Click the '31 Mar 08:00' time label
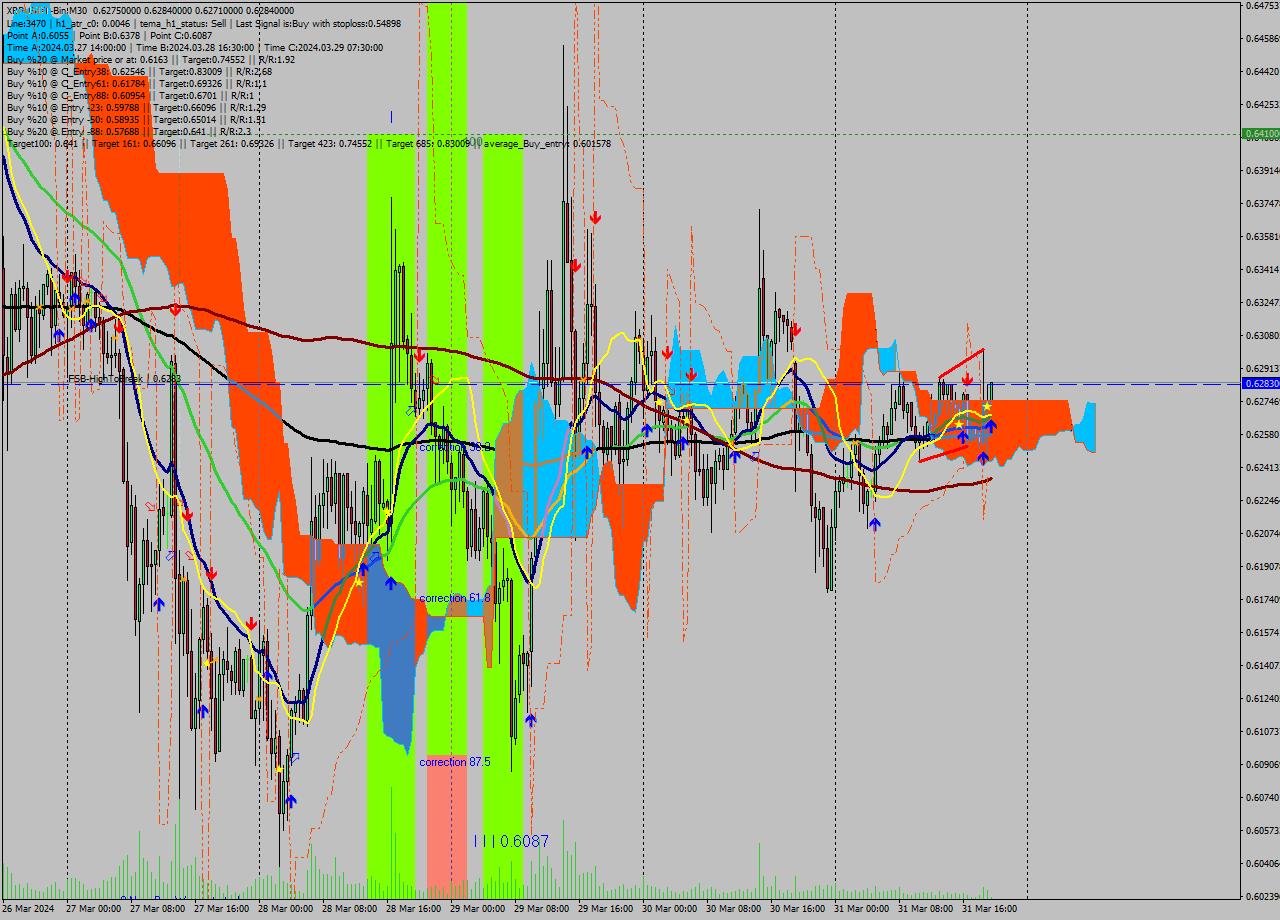1280x920 pixels. click(925, 909)
